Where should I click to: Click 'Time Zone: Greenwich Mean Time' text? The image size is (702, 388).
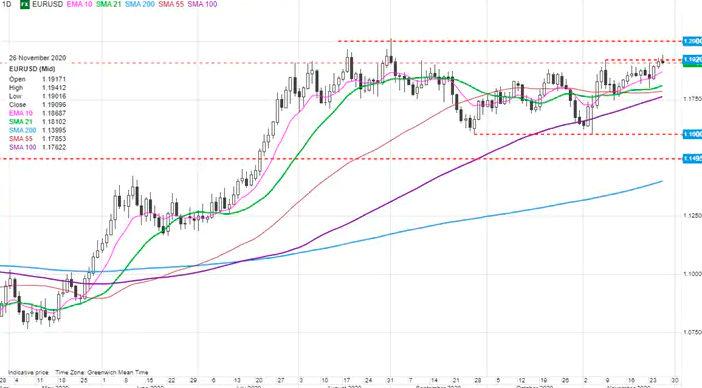tap(102, 372)
